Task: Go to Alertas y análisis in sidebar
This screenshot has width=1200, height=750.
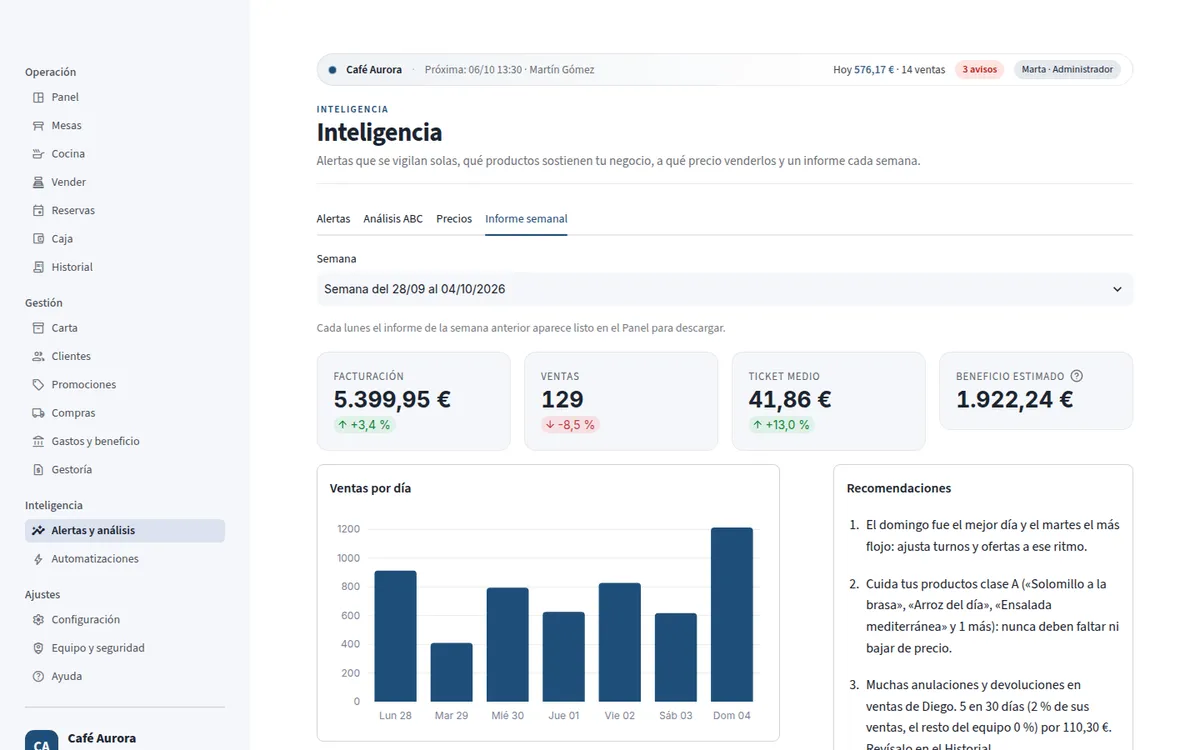Action: 125,531
